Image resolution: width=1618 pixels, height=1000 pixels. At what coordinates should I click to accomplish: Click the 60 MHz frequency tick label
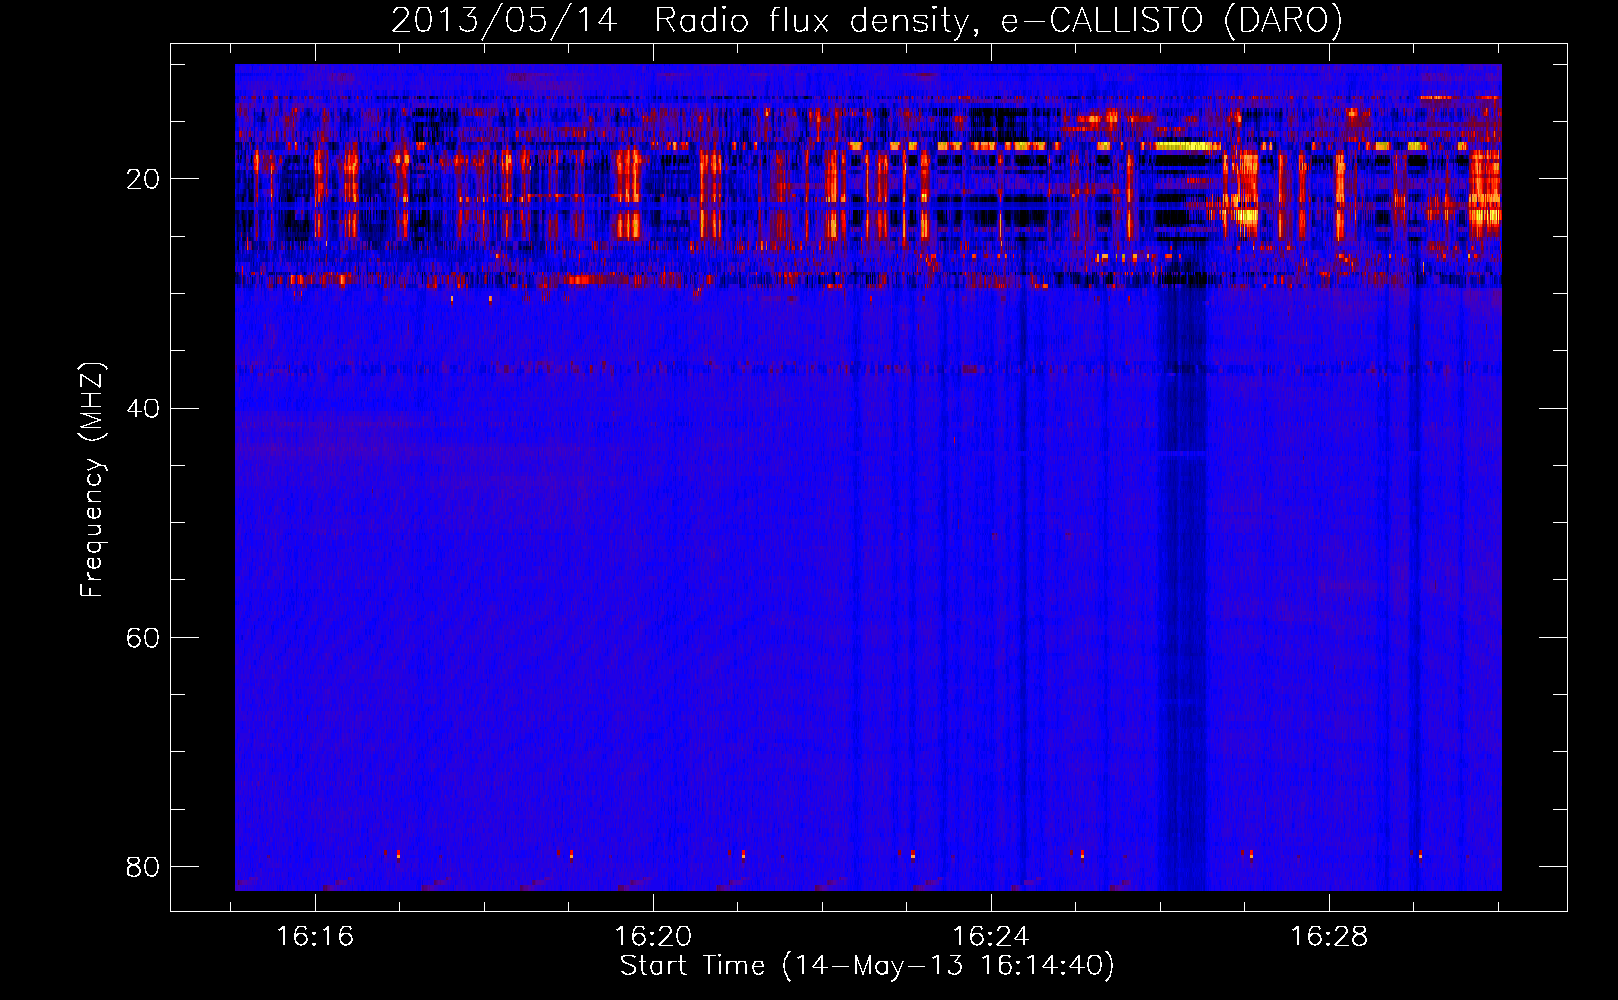click(x=143, y=638)
